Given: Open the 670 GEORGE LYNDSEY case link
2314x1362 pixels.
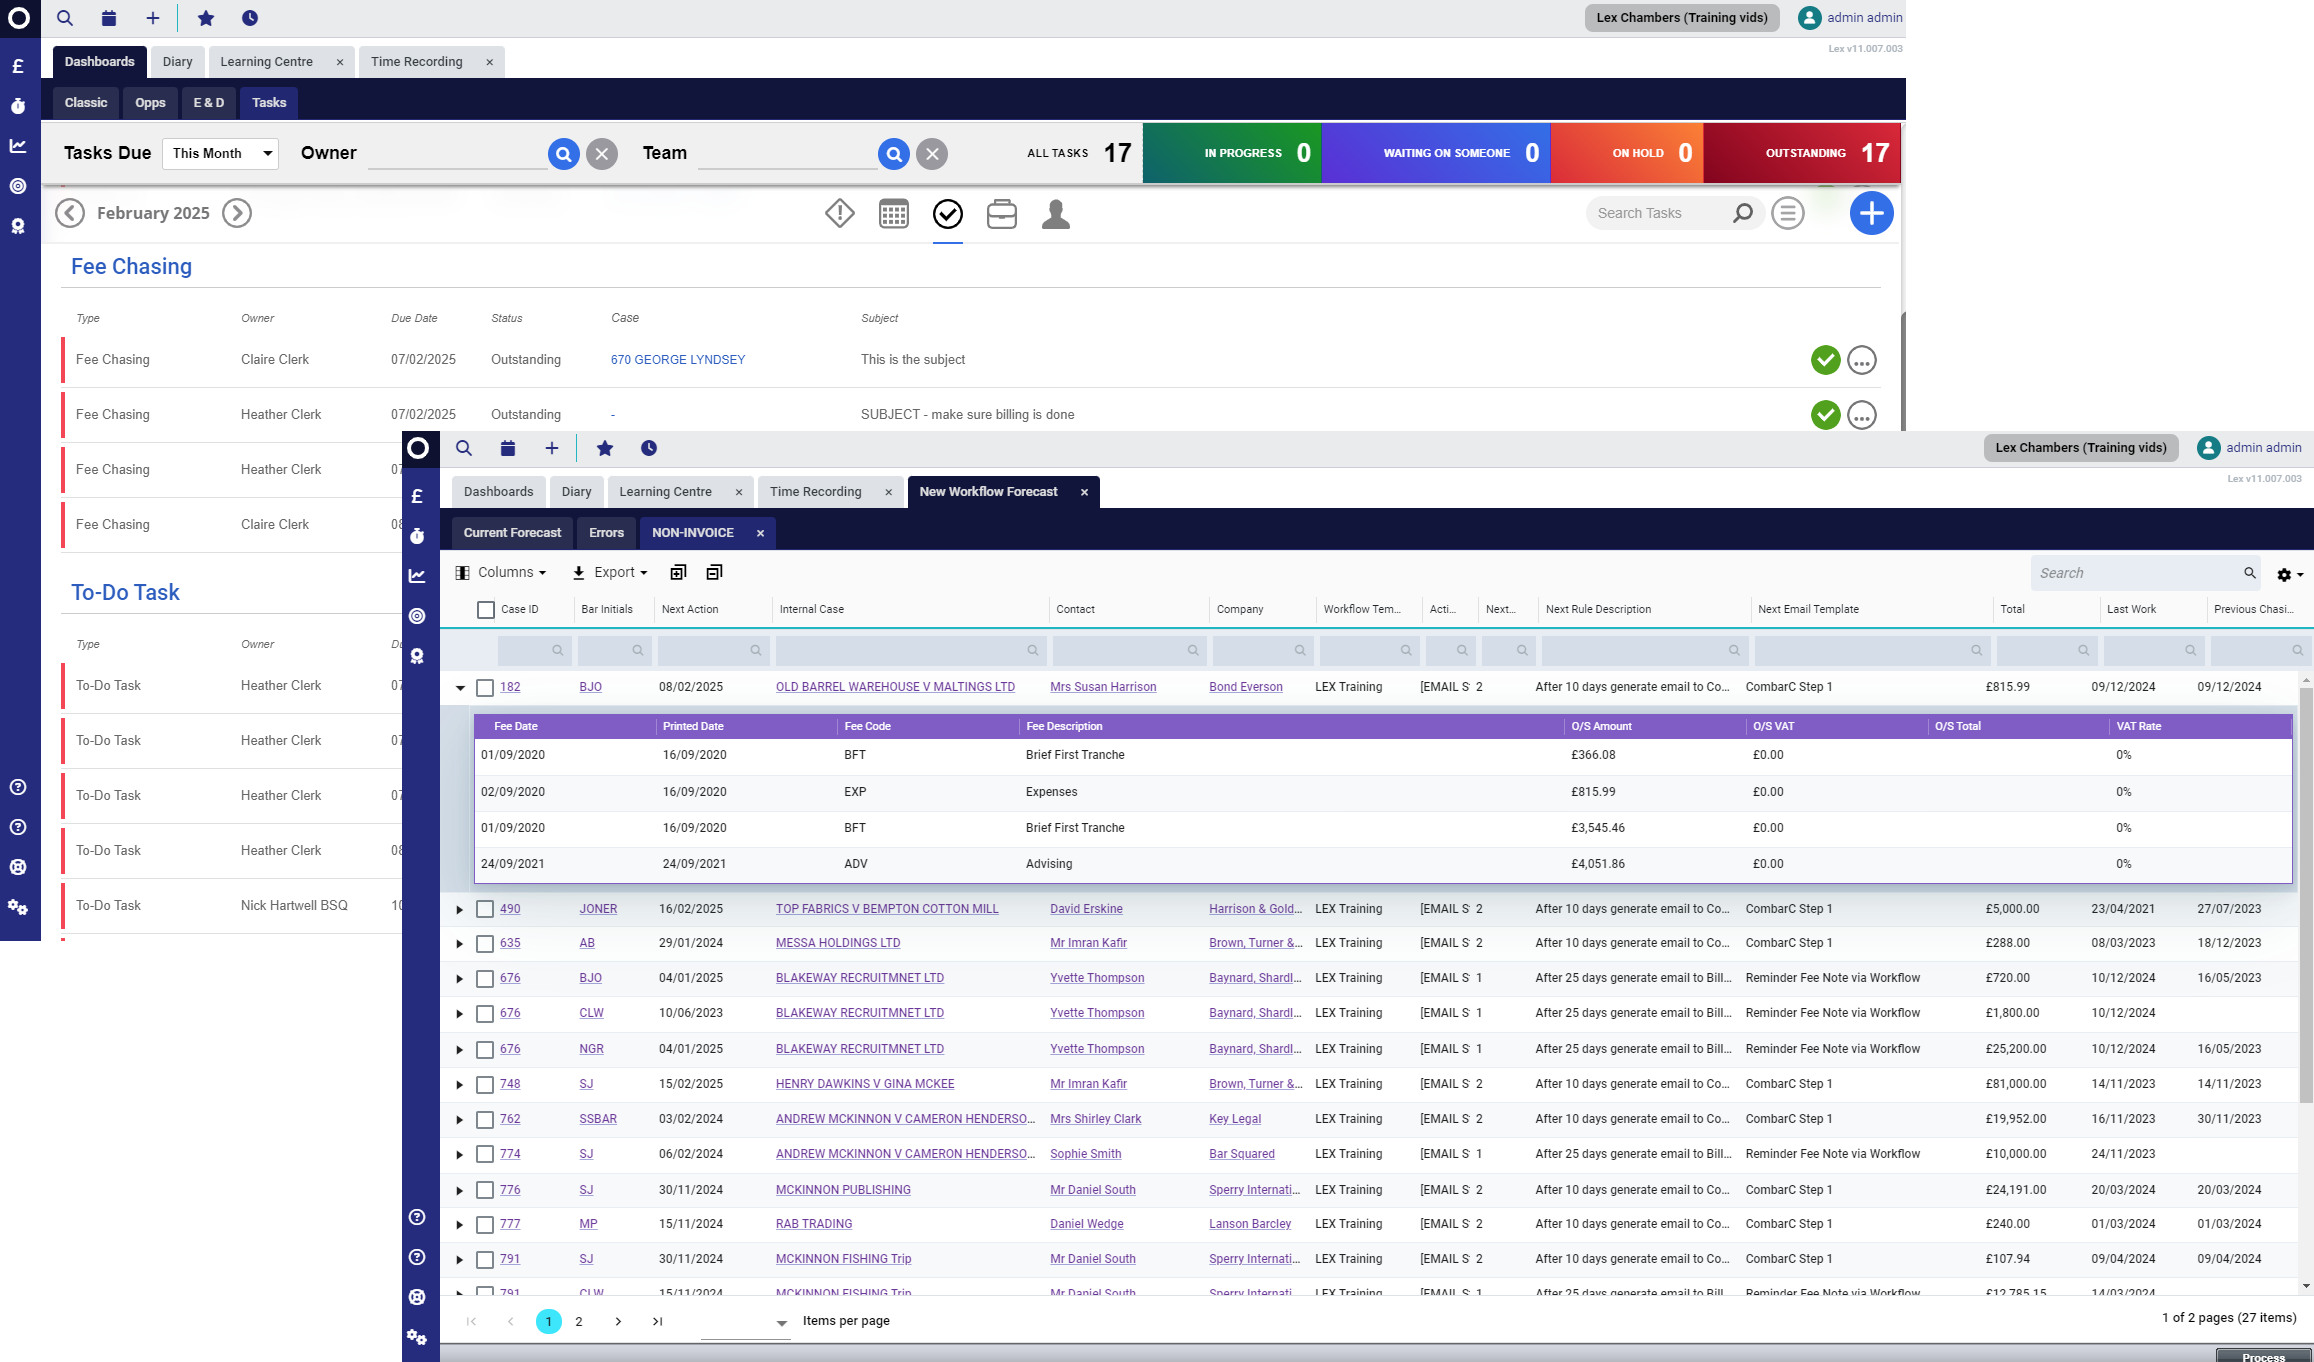Looking at the screenshot, I should point(677,360).
